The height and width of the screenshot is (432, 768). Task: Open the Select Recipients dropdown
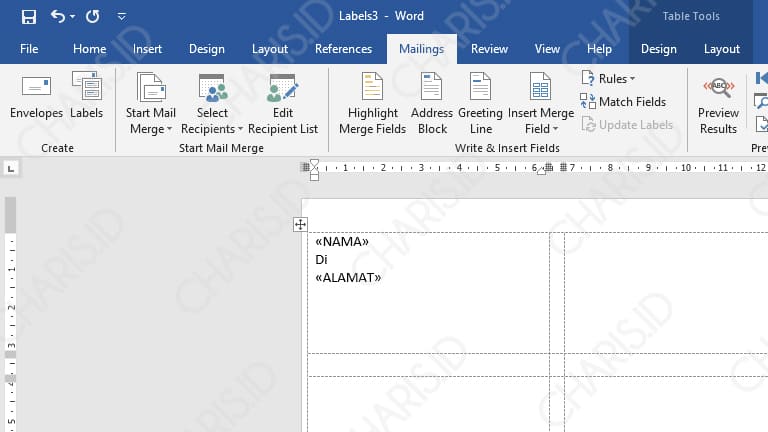(212, 103)
